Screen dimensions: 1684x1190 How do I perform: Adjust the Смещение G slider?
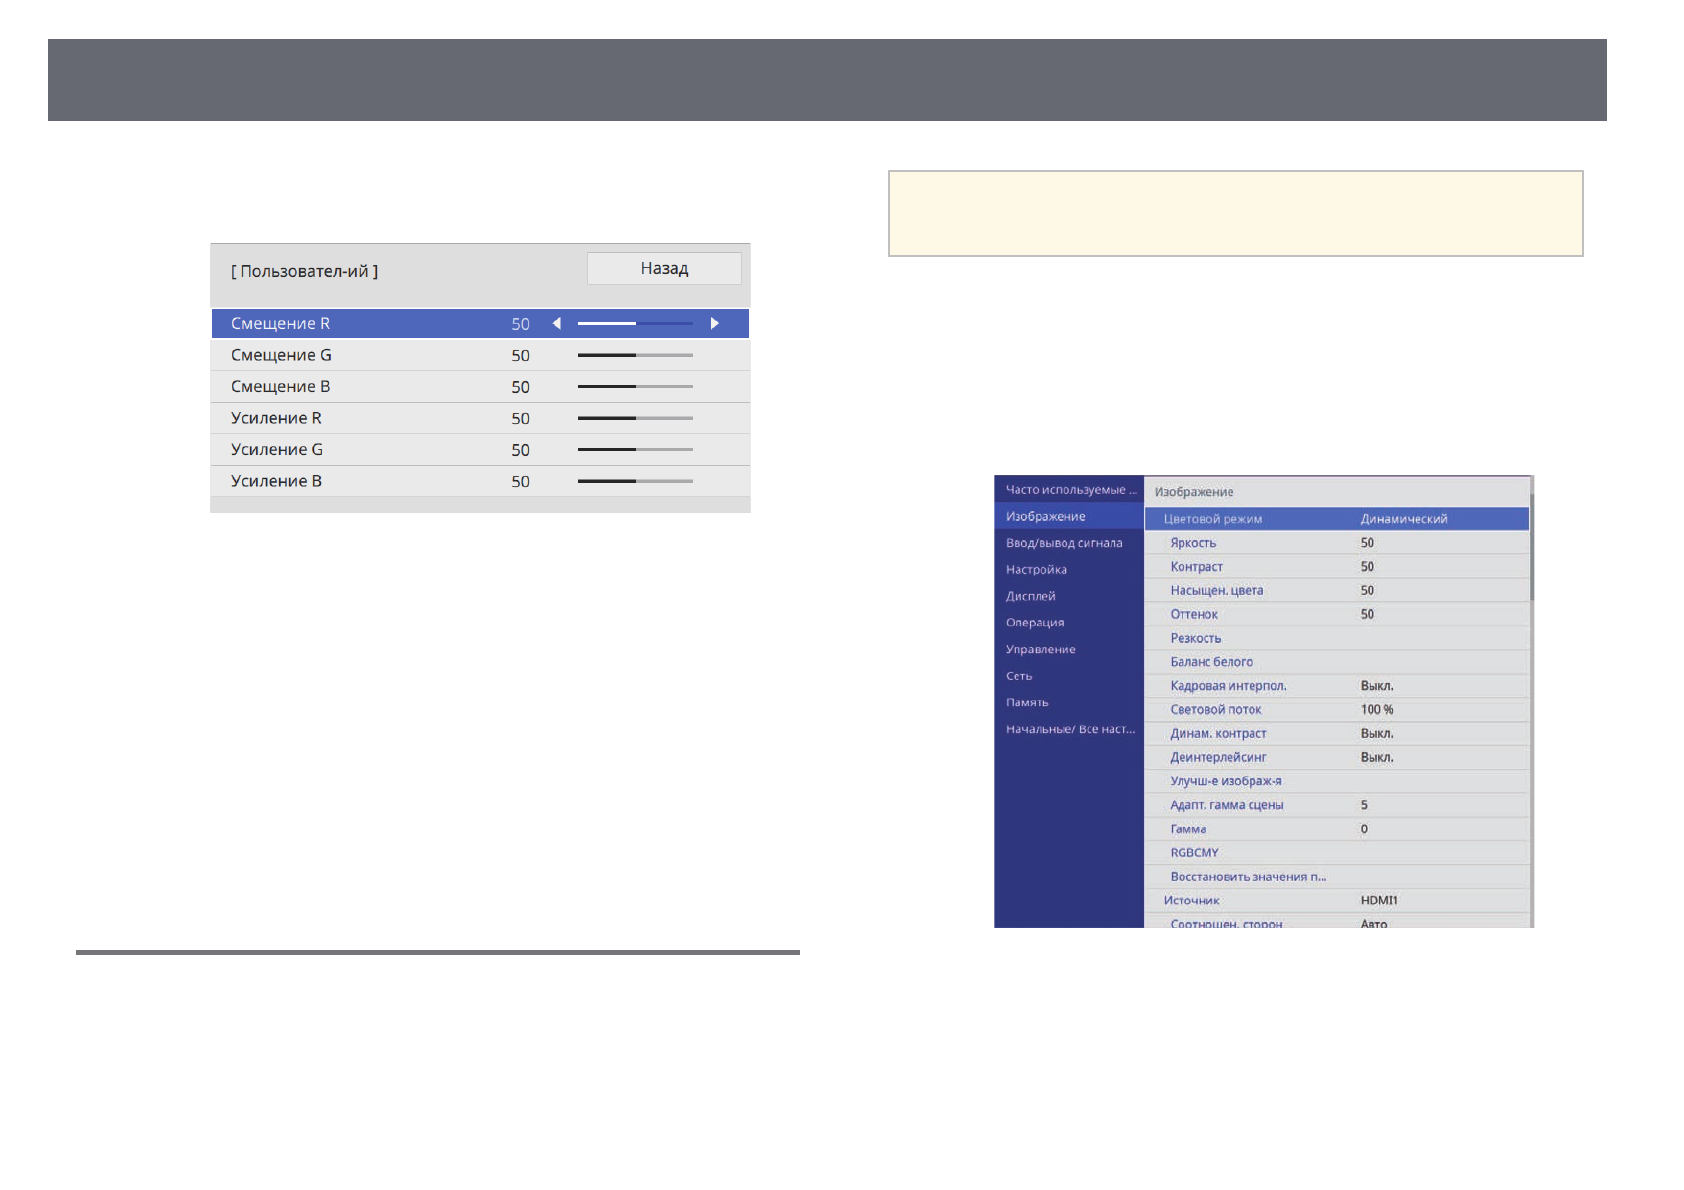tap(635, 355)
